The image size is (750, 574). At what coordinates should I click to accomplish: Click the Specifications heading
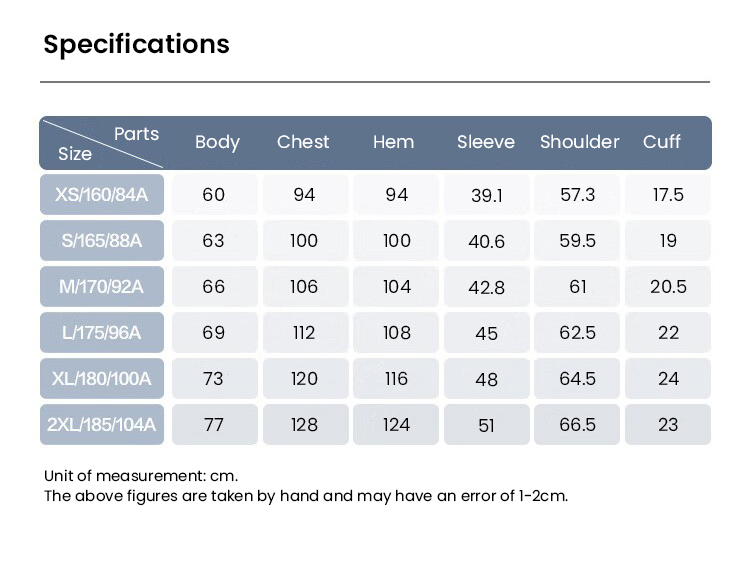point(137,45)
